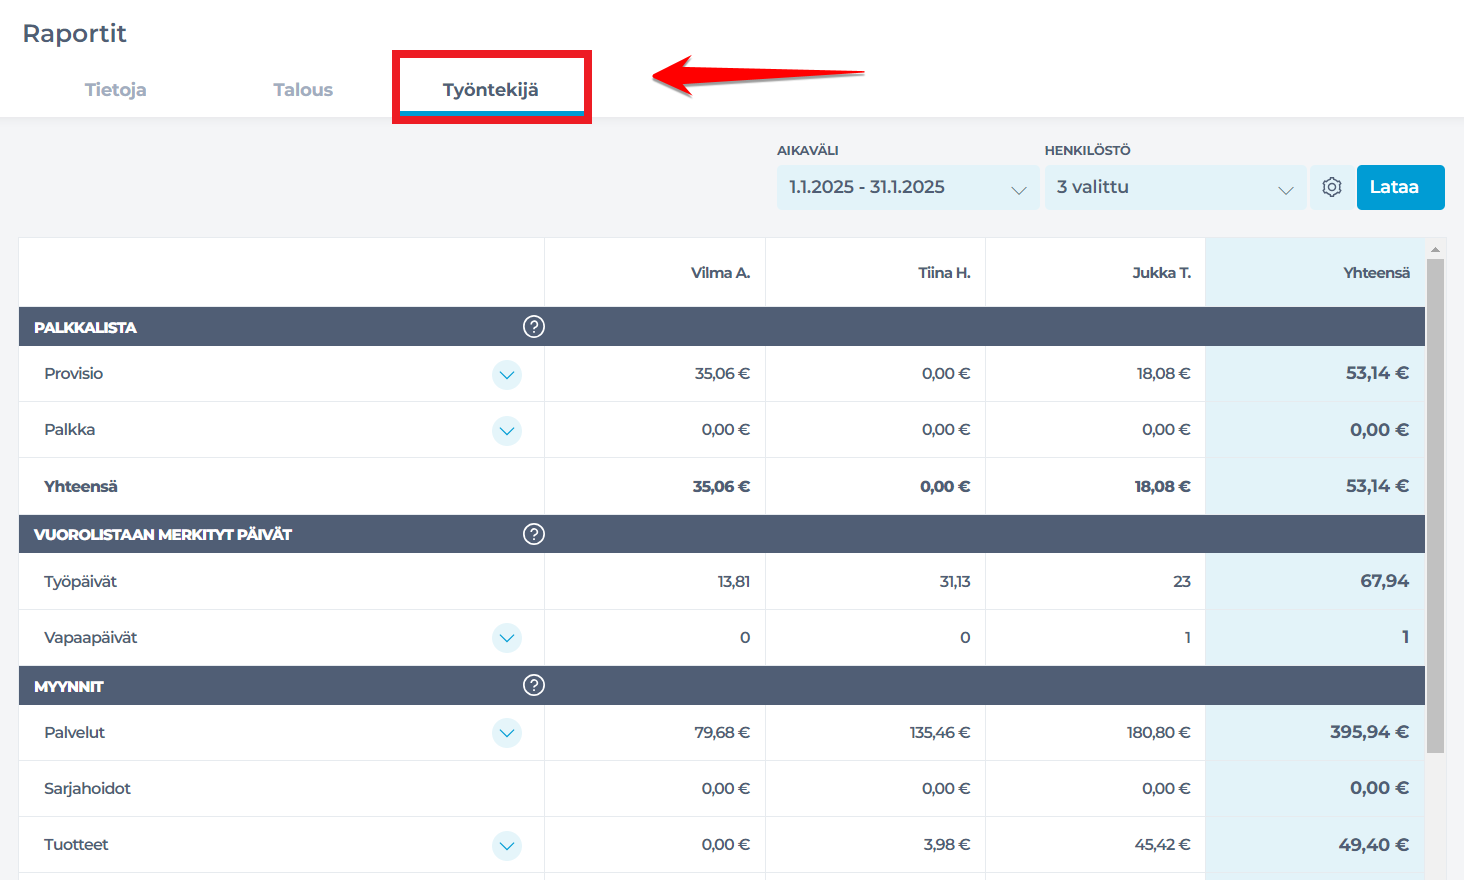This screenshot has height=880, width=1464.
Task: Open the report settings gear icon
Action: (1331, 187)
